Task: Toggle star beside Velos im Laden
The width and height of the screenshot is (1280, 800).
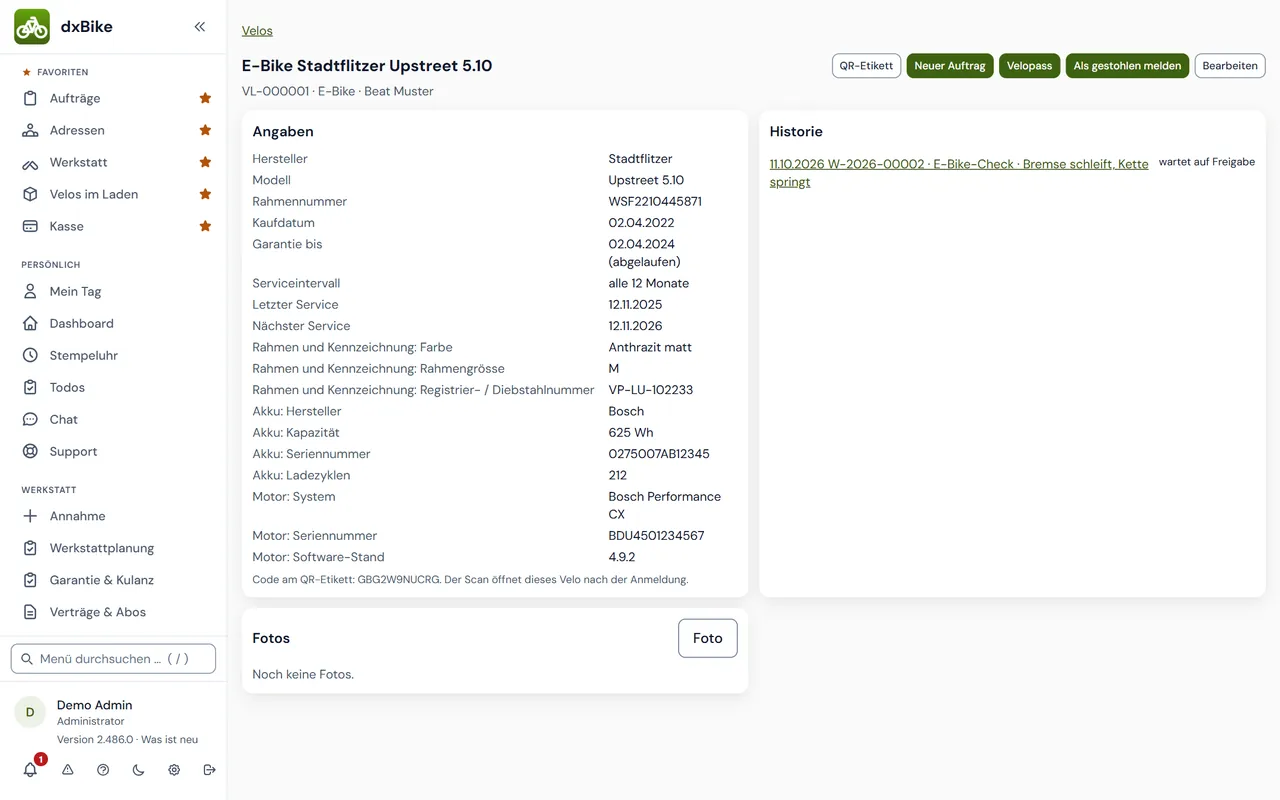Action: point(205,194)
